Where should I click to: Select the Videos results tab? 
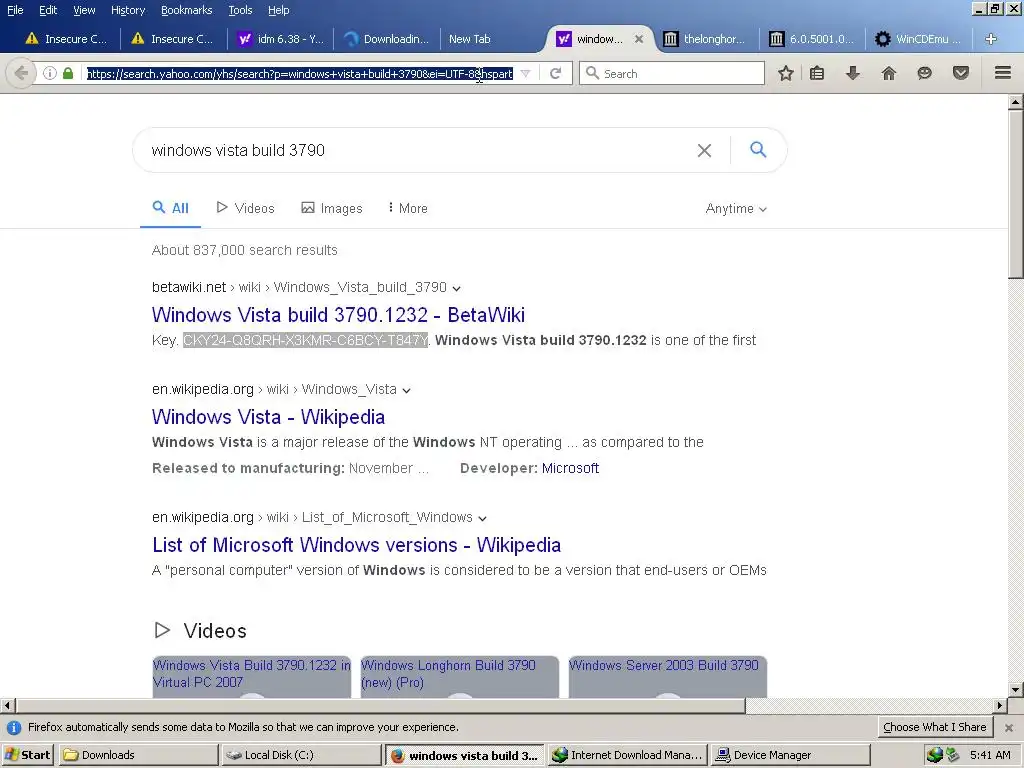click(x=246, y=208)
